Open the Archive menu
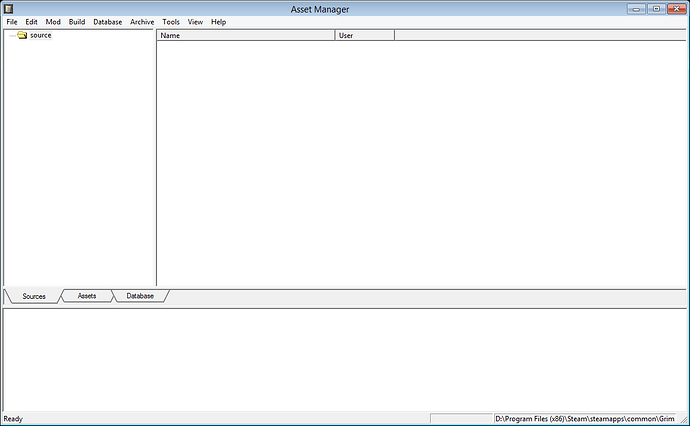This screenshot has width=690, height=426. coord(142,22)
